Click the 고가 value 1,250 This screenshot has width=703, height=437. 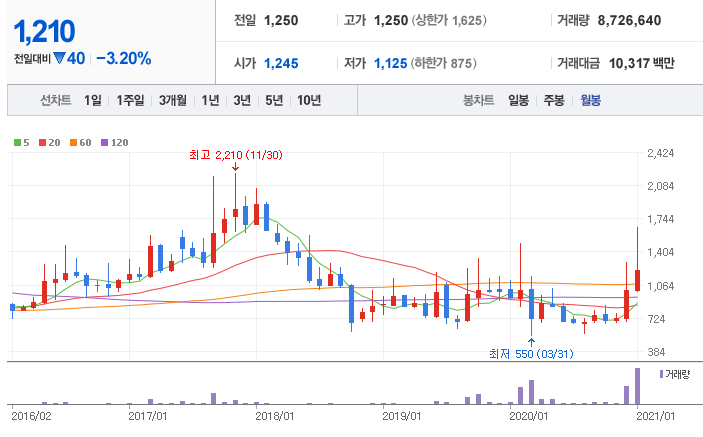(x=391, y=21)
